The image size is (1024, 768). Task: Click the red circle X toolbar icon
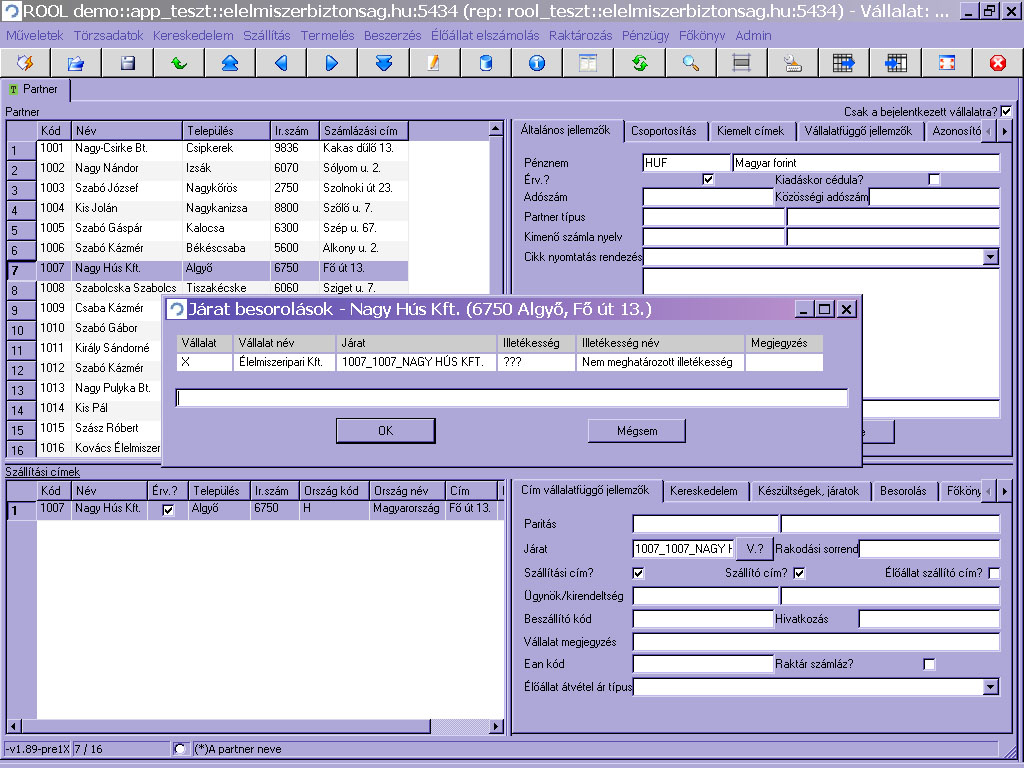tap(997, 63)
